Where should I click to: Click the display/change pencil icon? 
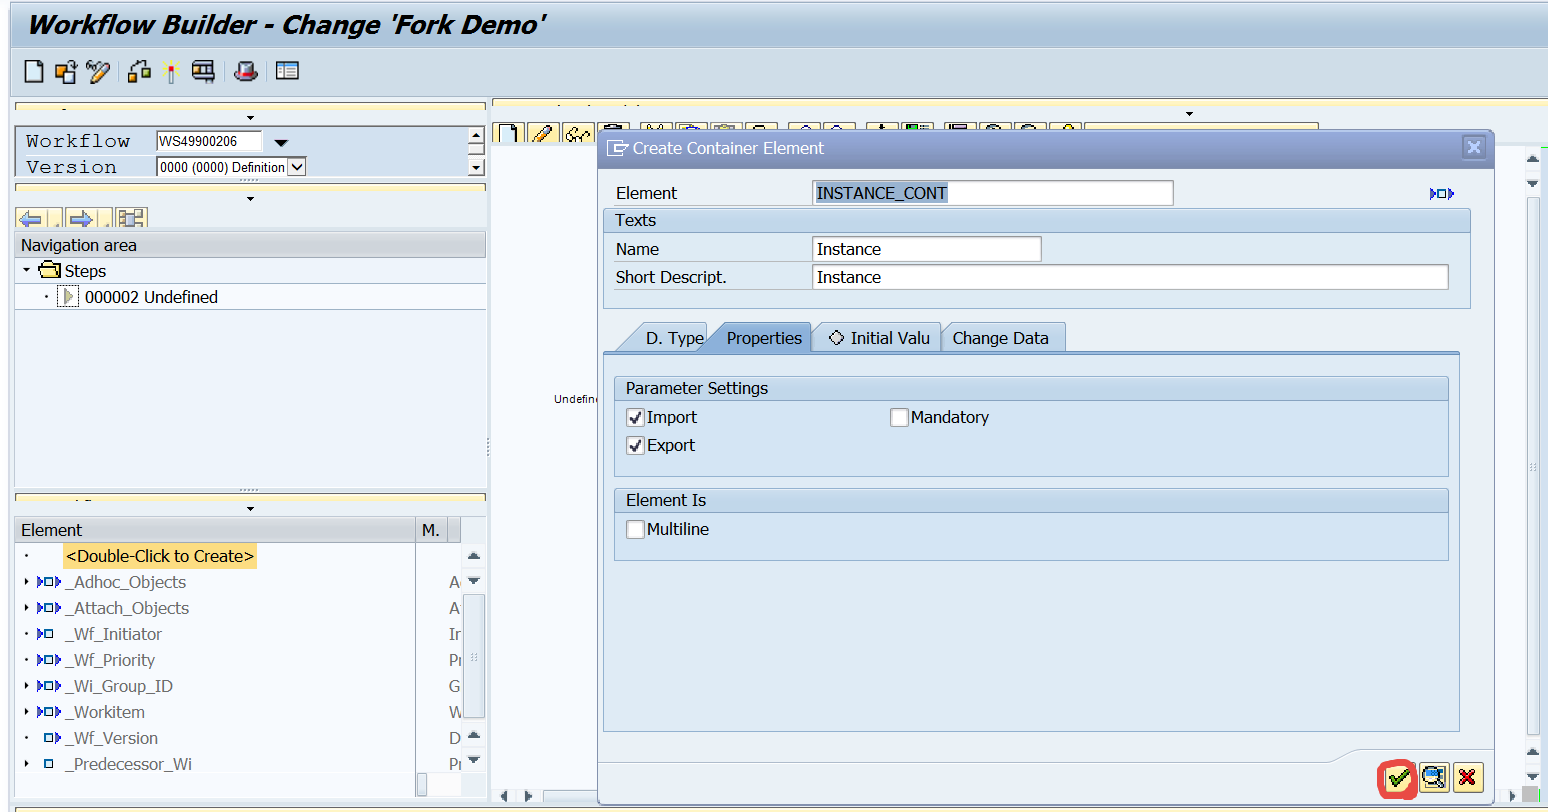pos(97,71)
